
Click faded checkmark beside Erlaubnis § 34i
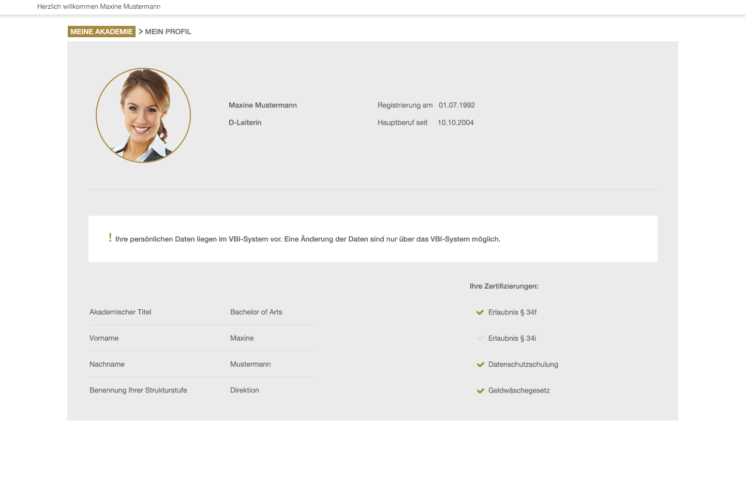click(480, 338)
